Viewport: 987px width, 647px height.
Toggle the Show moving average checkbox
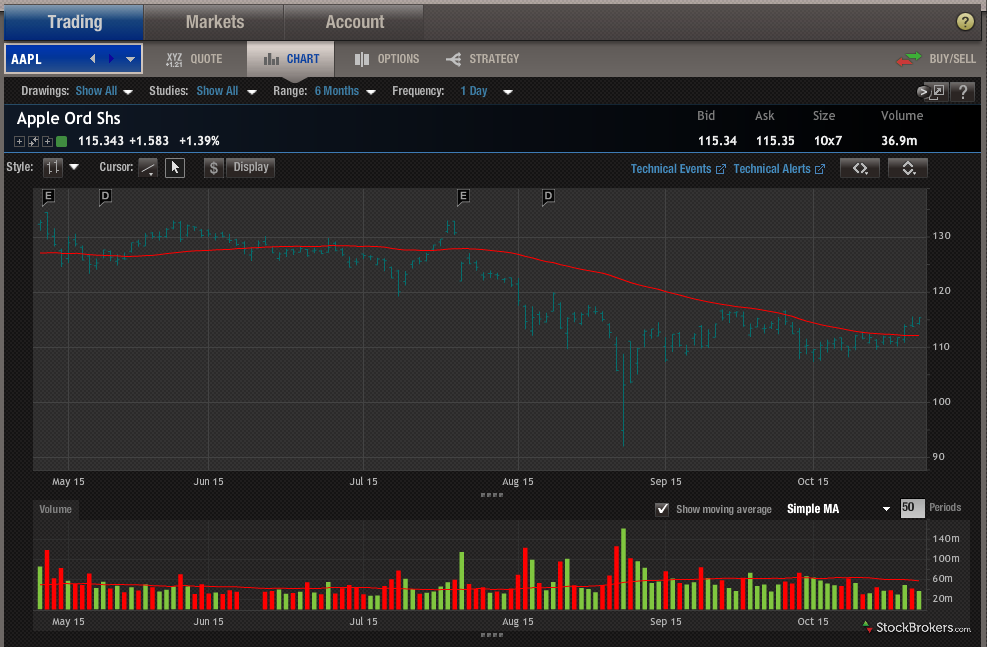pyautogui.click(x=662, y=509)
